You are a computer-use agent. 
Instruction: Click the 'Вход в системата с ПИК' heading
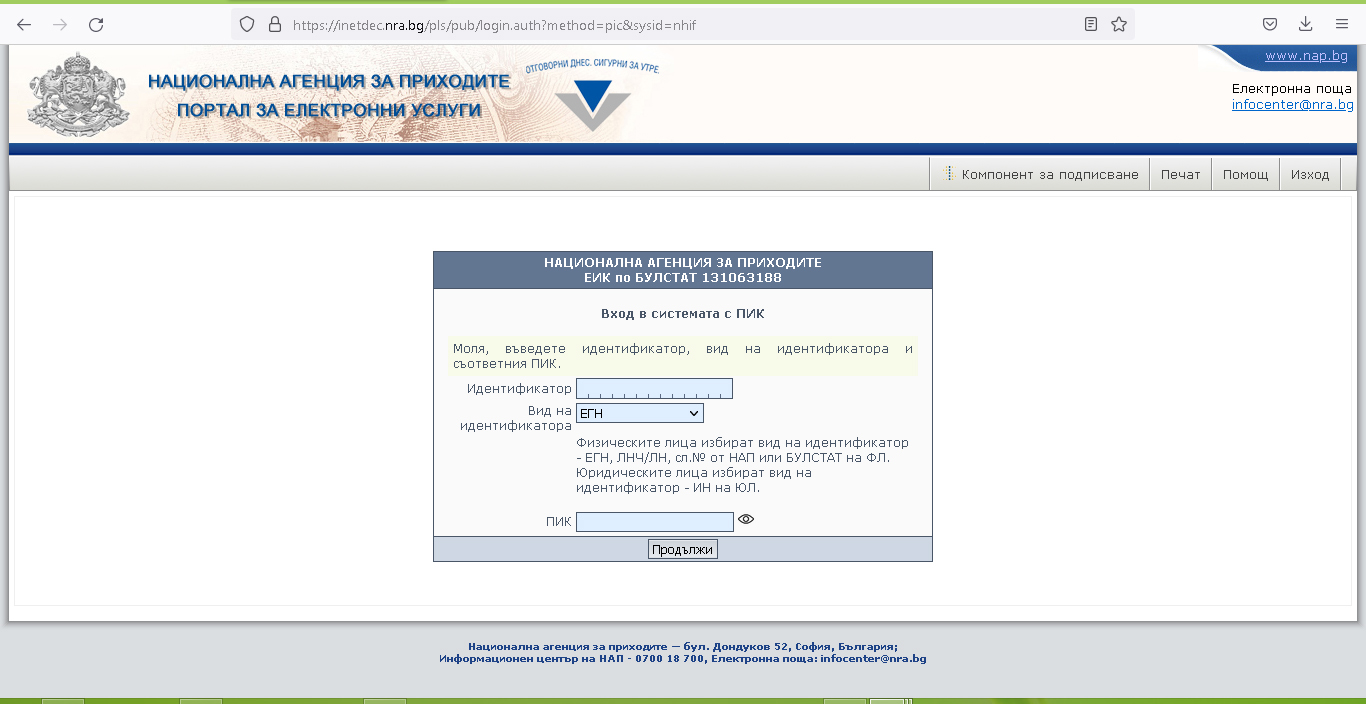[683, 313]
